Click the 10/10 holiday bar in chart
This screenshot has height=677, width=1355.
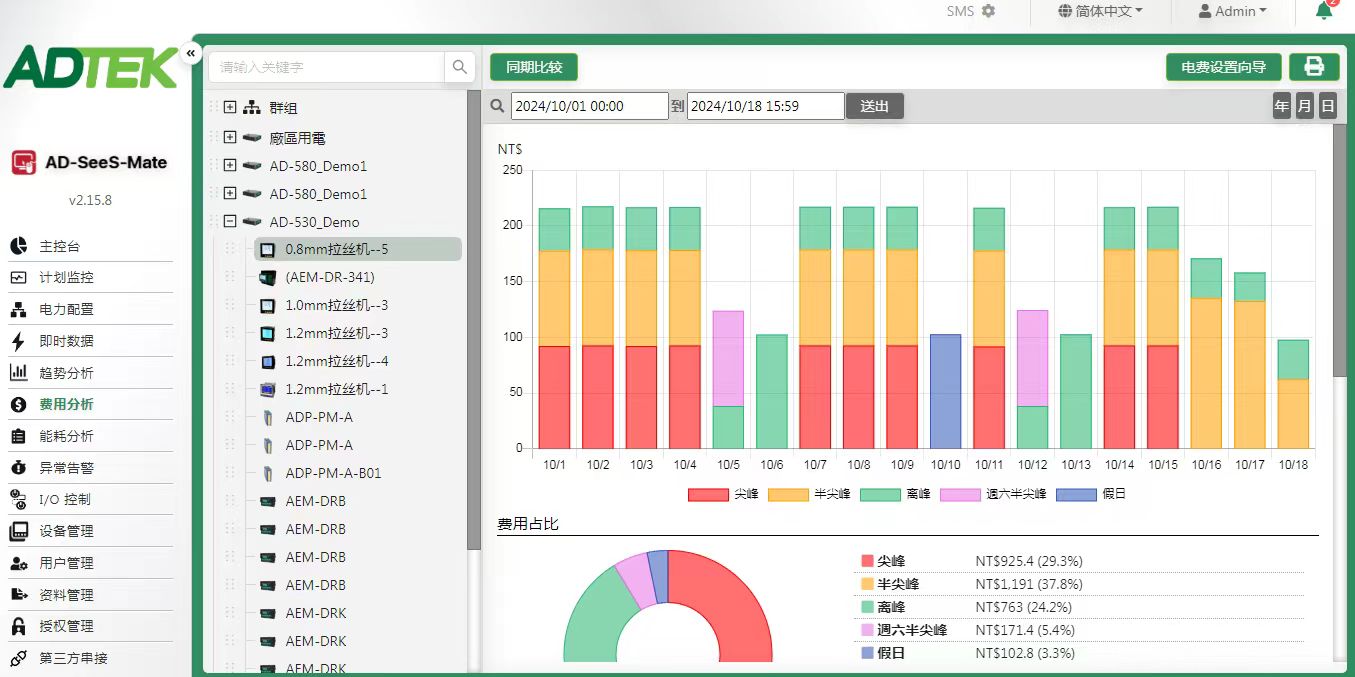click(x=945, y=391)
